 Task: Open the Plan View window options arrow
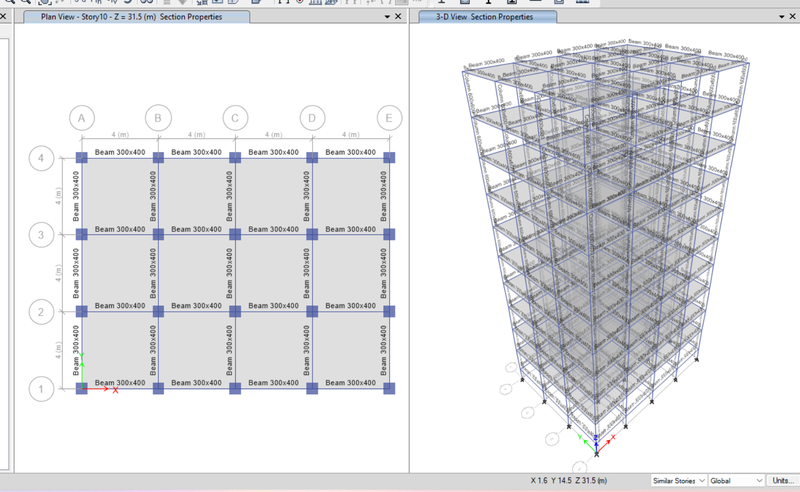pyautogui.click(x=387, y=17)
